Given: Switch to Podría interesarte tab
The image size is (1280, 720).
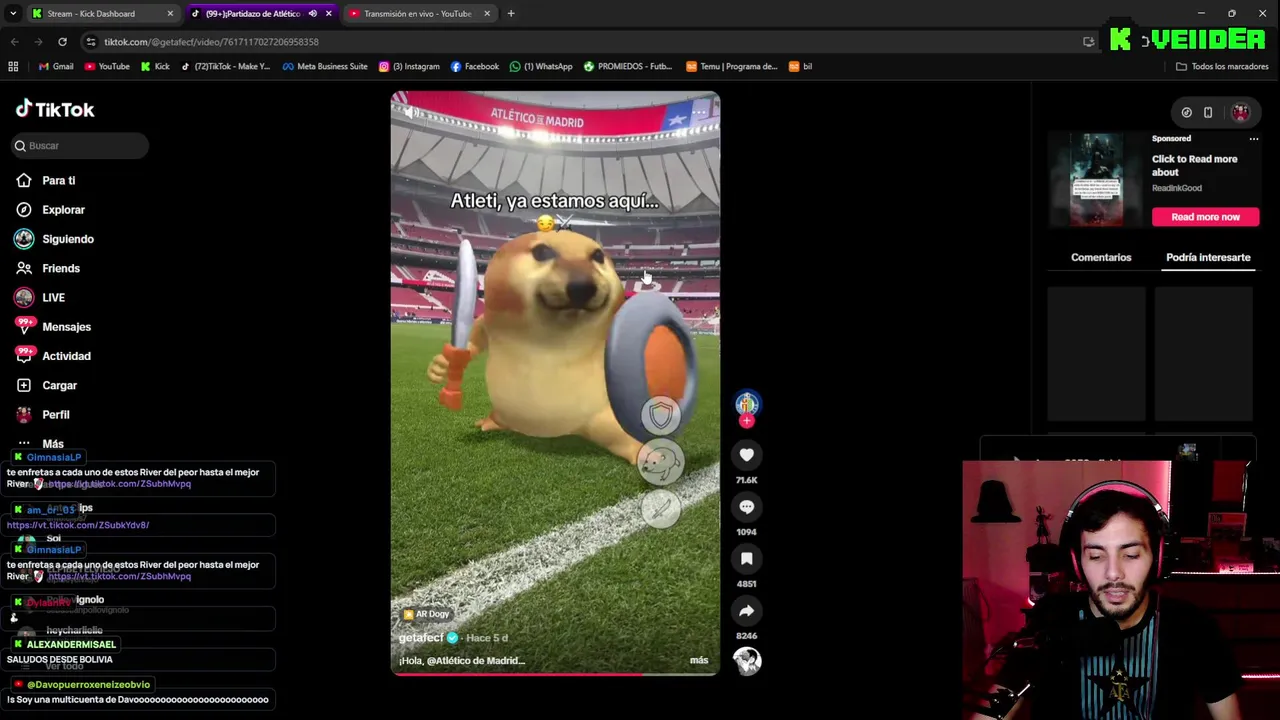Looking at the screenshot, I should (x=1208, y=257).
